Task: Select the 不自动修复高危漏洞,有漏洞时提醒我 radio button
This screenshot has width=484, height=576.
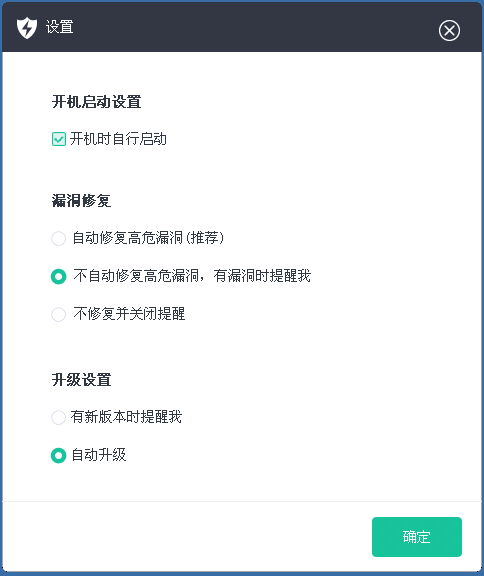Action: (x=58, y=276)
